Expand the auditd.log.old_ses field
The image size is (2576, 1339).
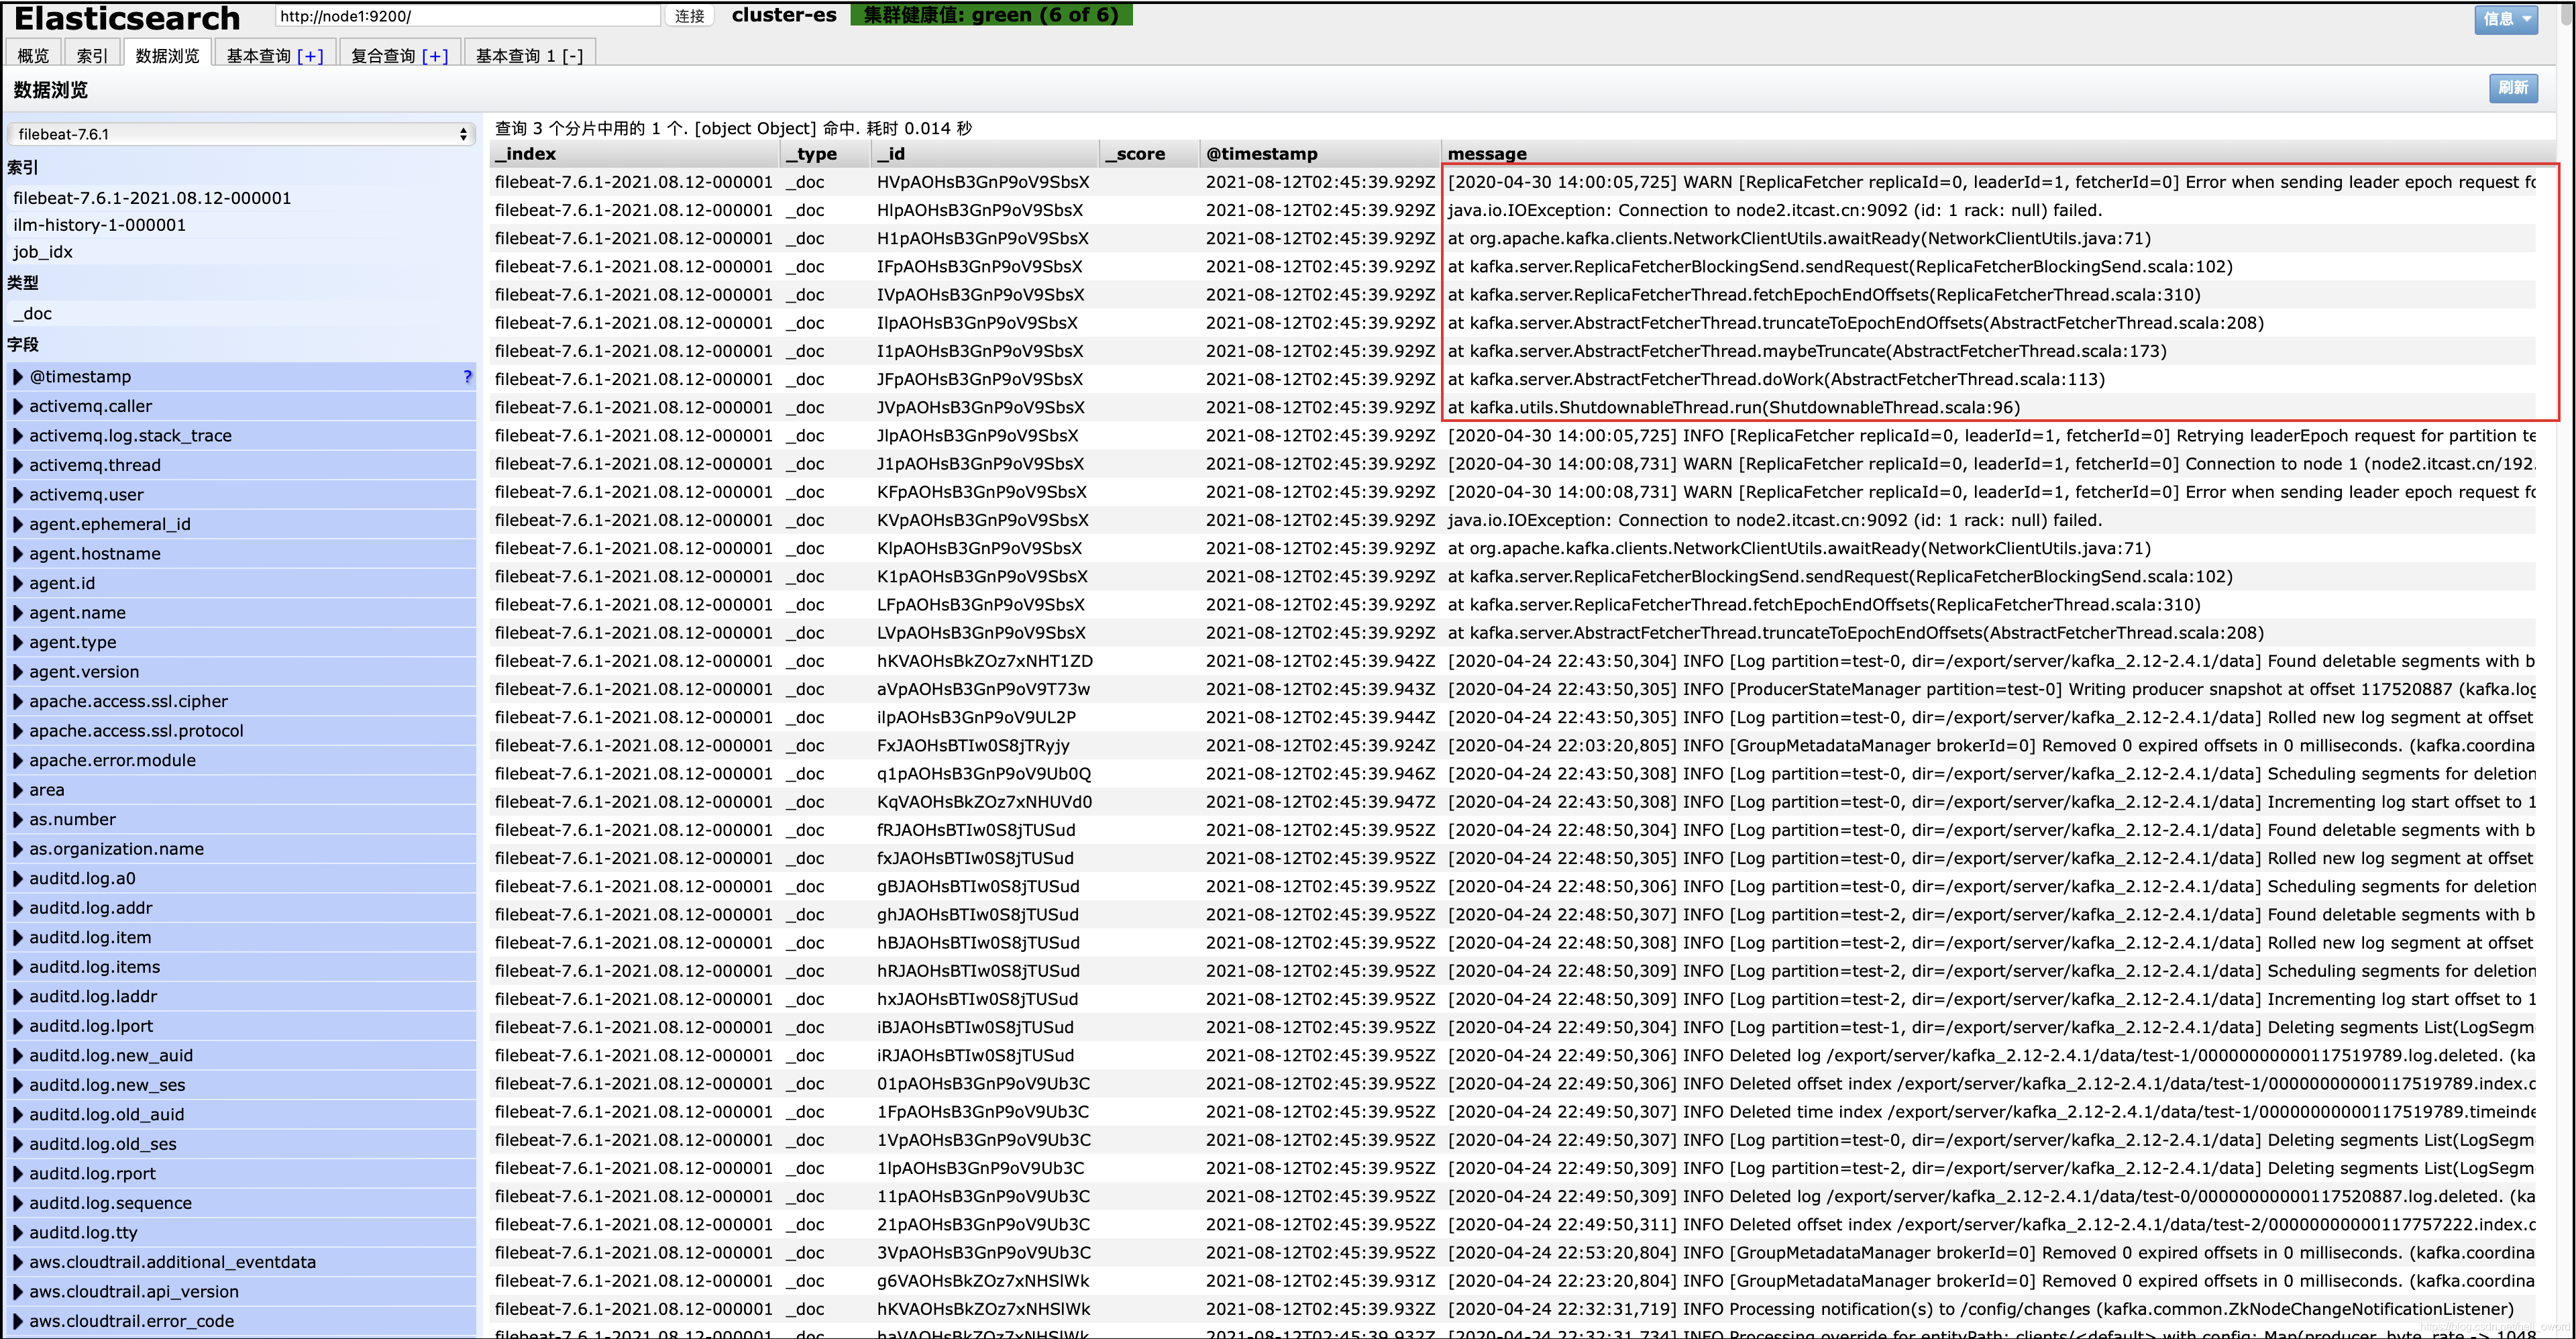click(x=241, y=1144)
